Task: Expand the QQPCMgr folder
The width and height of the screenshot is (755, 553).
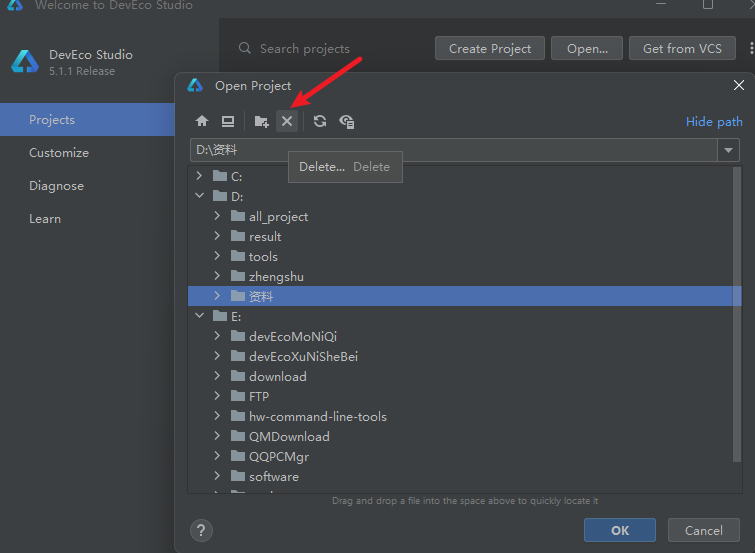Action: [x=217, y=456]
